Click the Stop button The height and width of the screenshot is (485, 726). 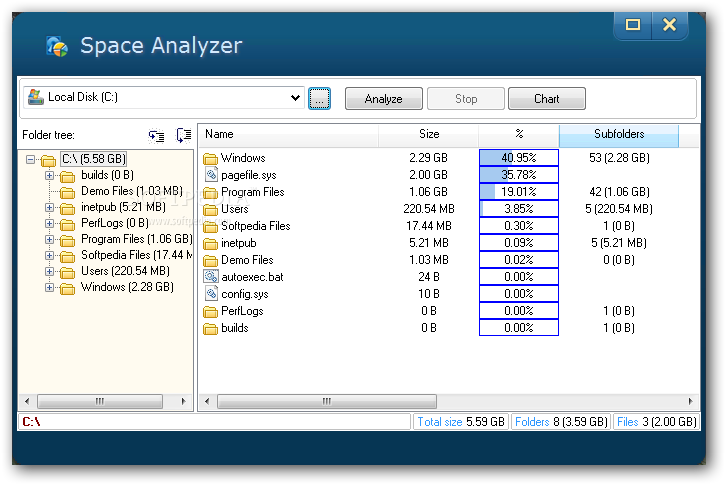[x=466, y=99]
